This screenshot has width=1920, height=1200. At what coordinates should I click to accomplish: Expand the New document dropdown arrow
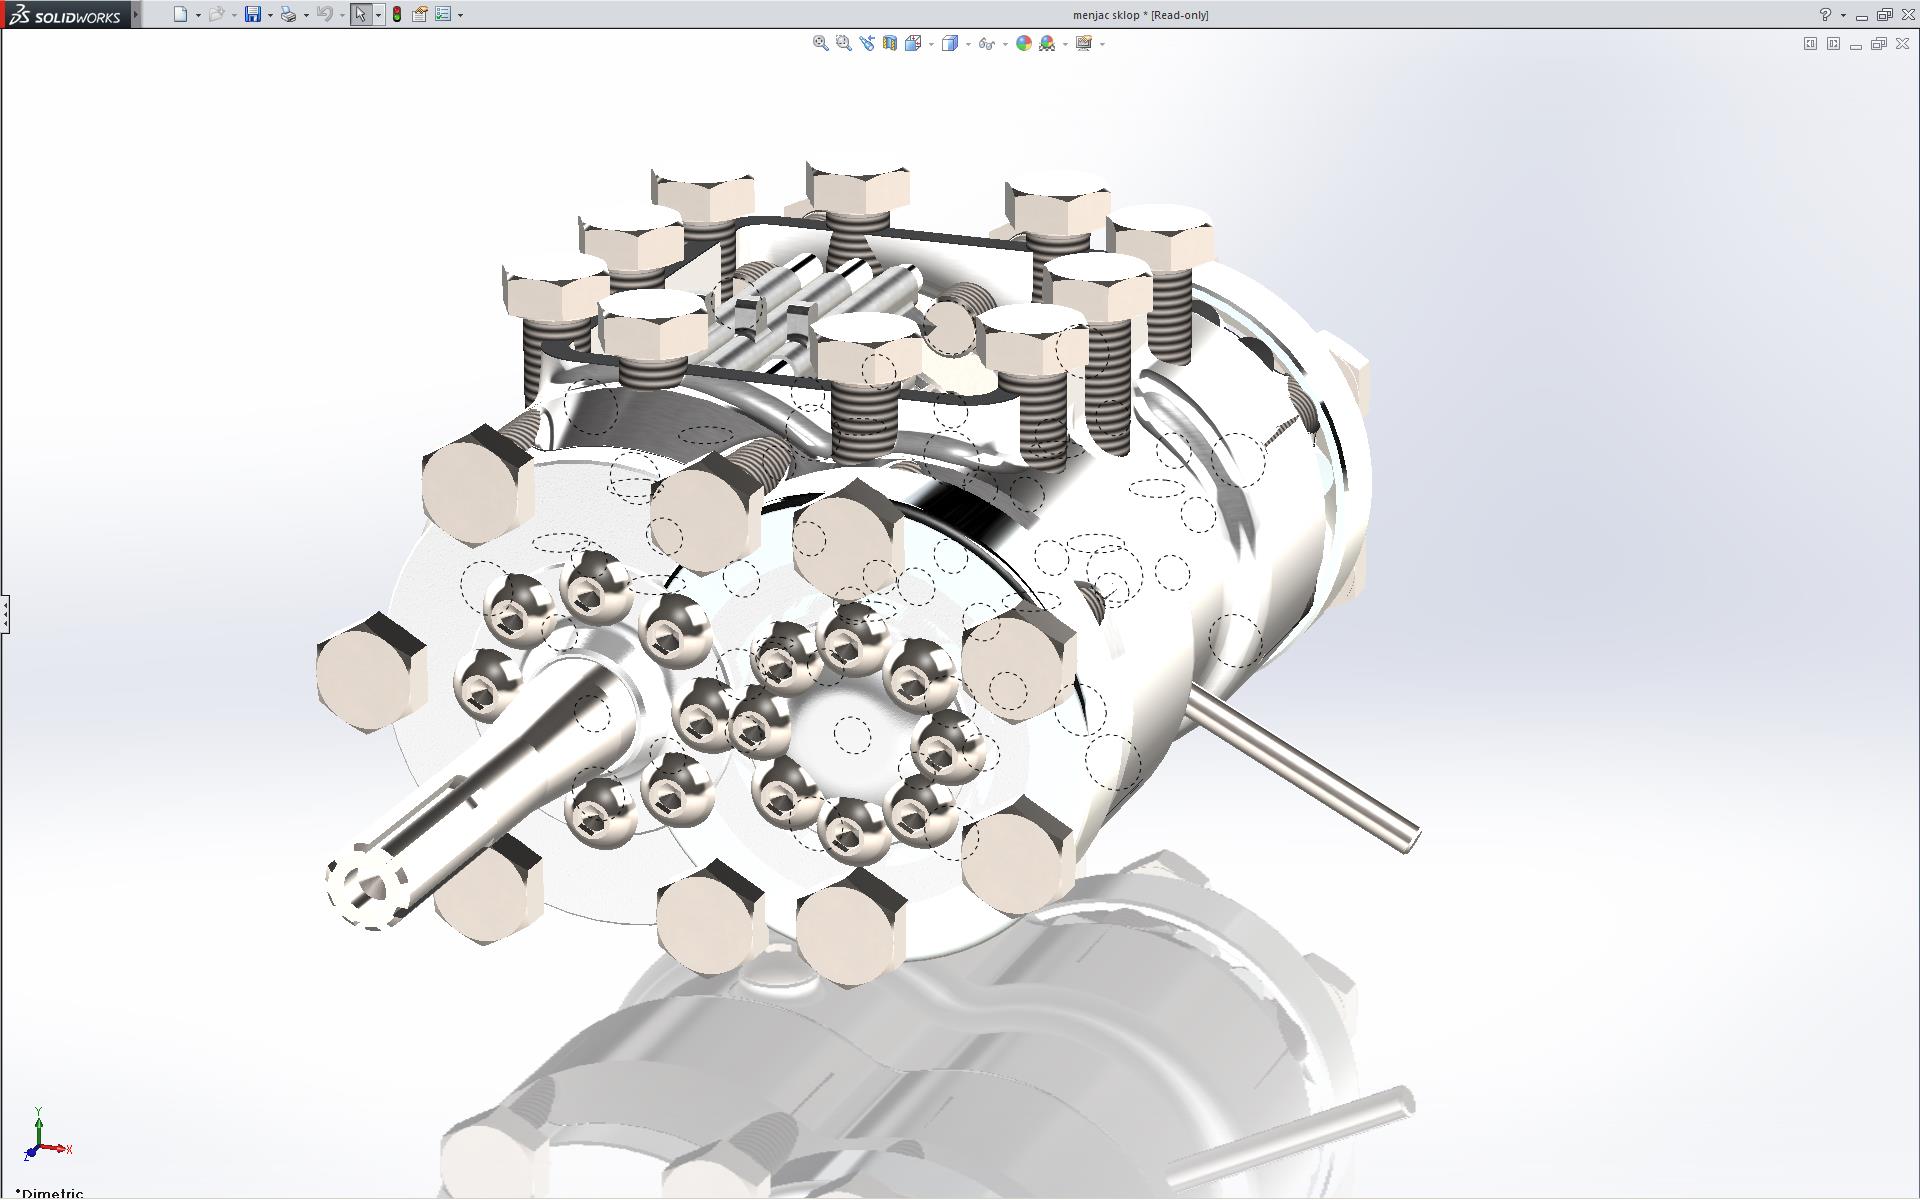click(198, 15)
